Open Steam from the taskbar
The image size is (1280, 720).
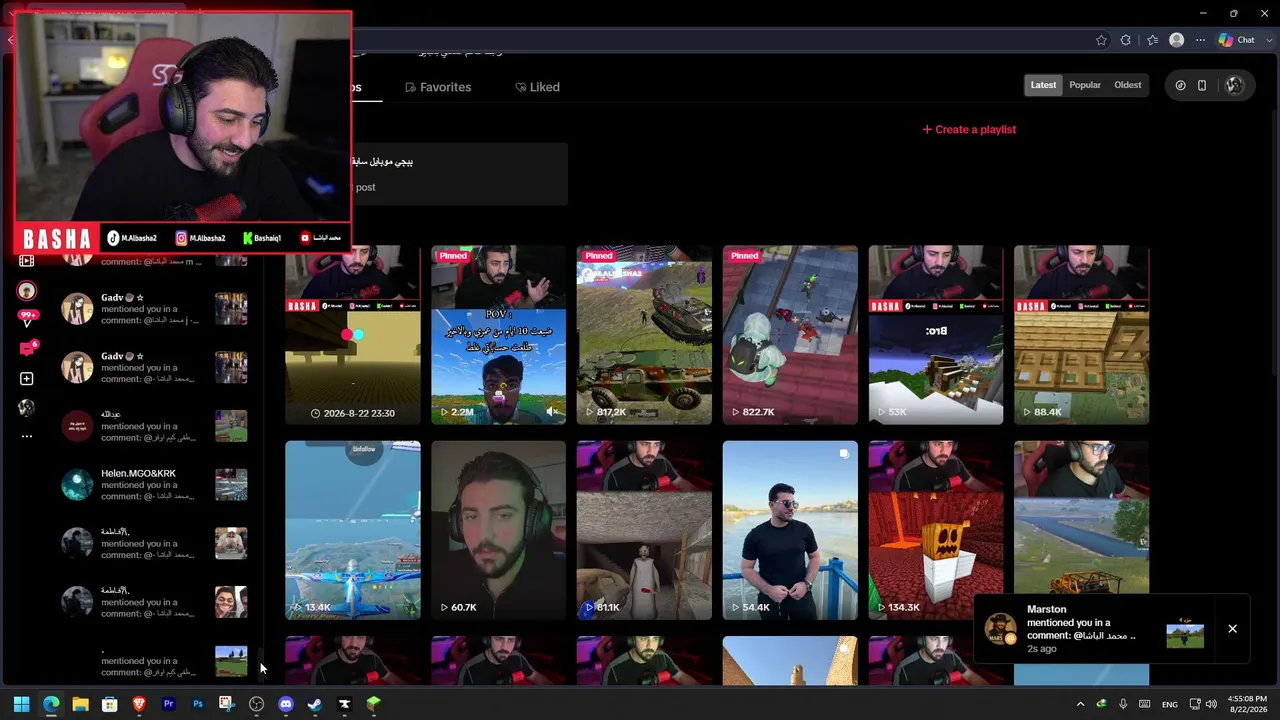tap(315, 704)
